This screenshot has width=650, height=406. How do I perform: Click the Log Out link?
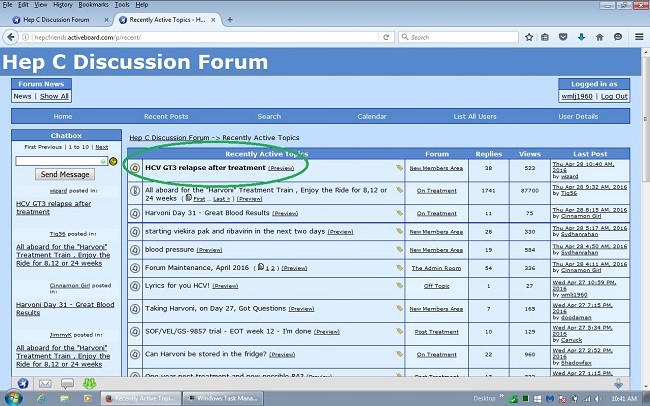614,97
